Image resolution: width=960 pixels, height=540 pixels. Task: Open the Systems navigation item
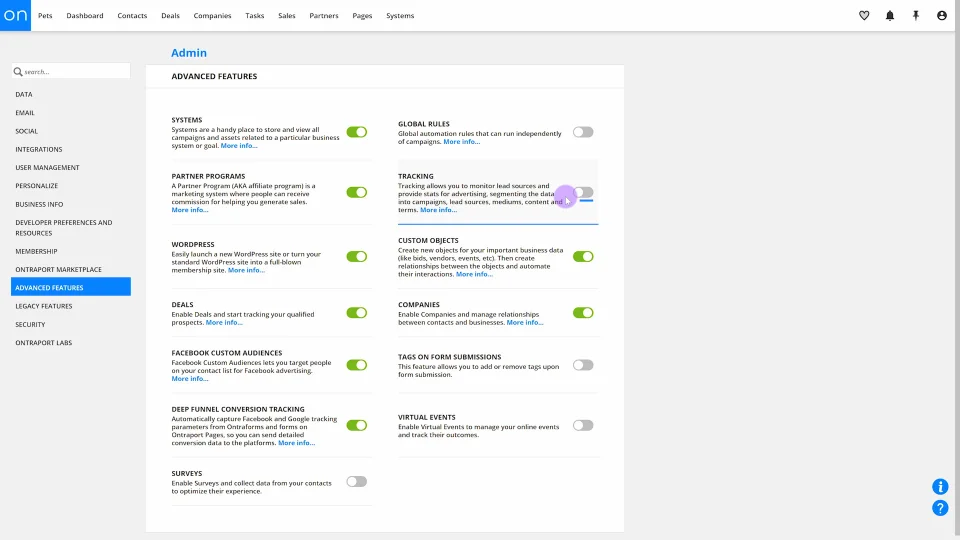coord(400,15)
